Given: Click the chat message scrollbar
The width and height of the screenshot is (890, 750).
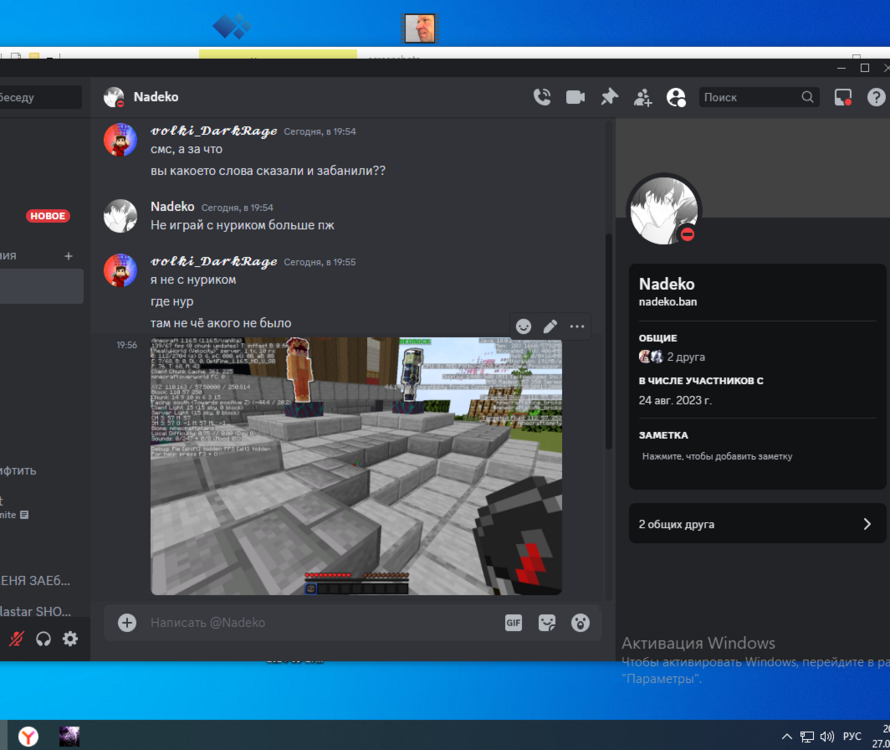Looking at the screenshot, I should pyautogui.click(x=608, y=341).
